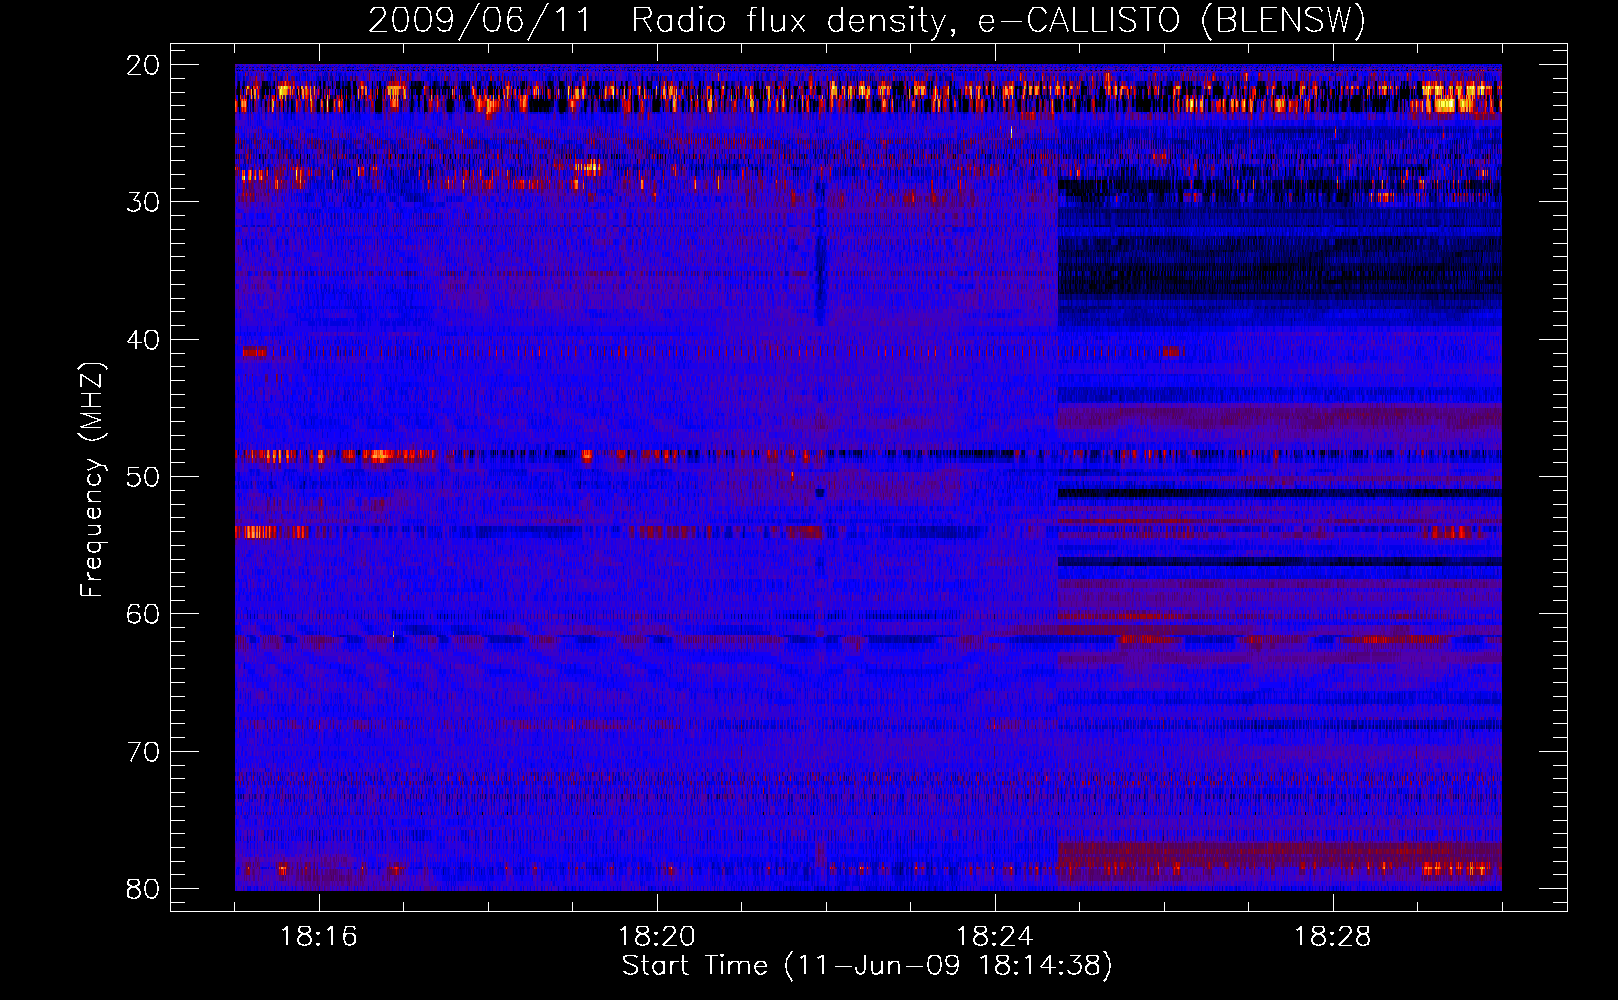1618x1000 pixels.
Task: Click the 30 frequency tick label
Action: coord(144,202)
